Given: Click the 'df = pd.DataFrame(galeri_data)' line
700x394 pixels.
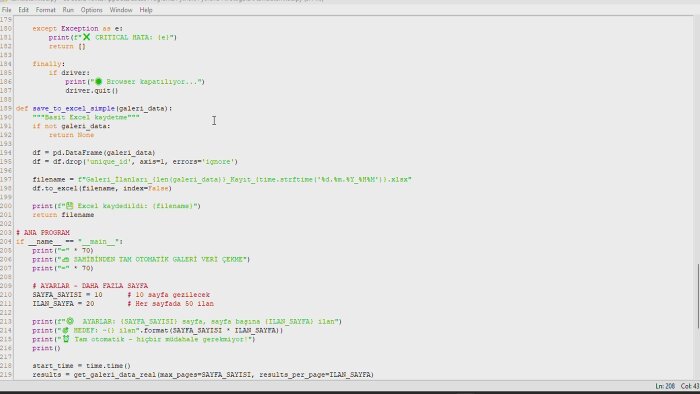Looking at the screenshot, I should coord(94,153).
